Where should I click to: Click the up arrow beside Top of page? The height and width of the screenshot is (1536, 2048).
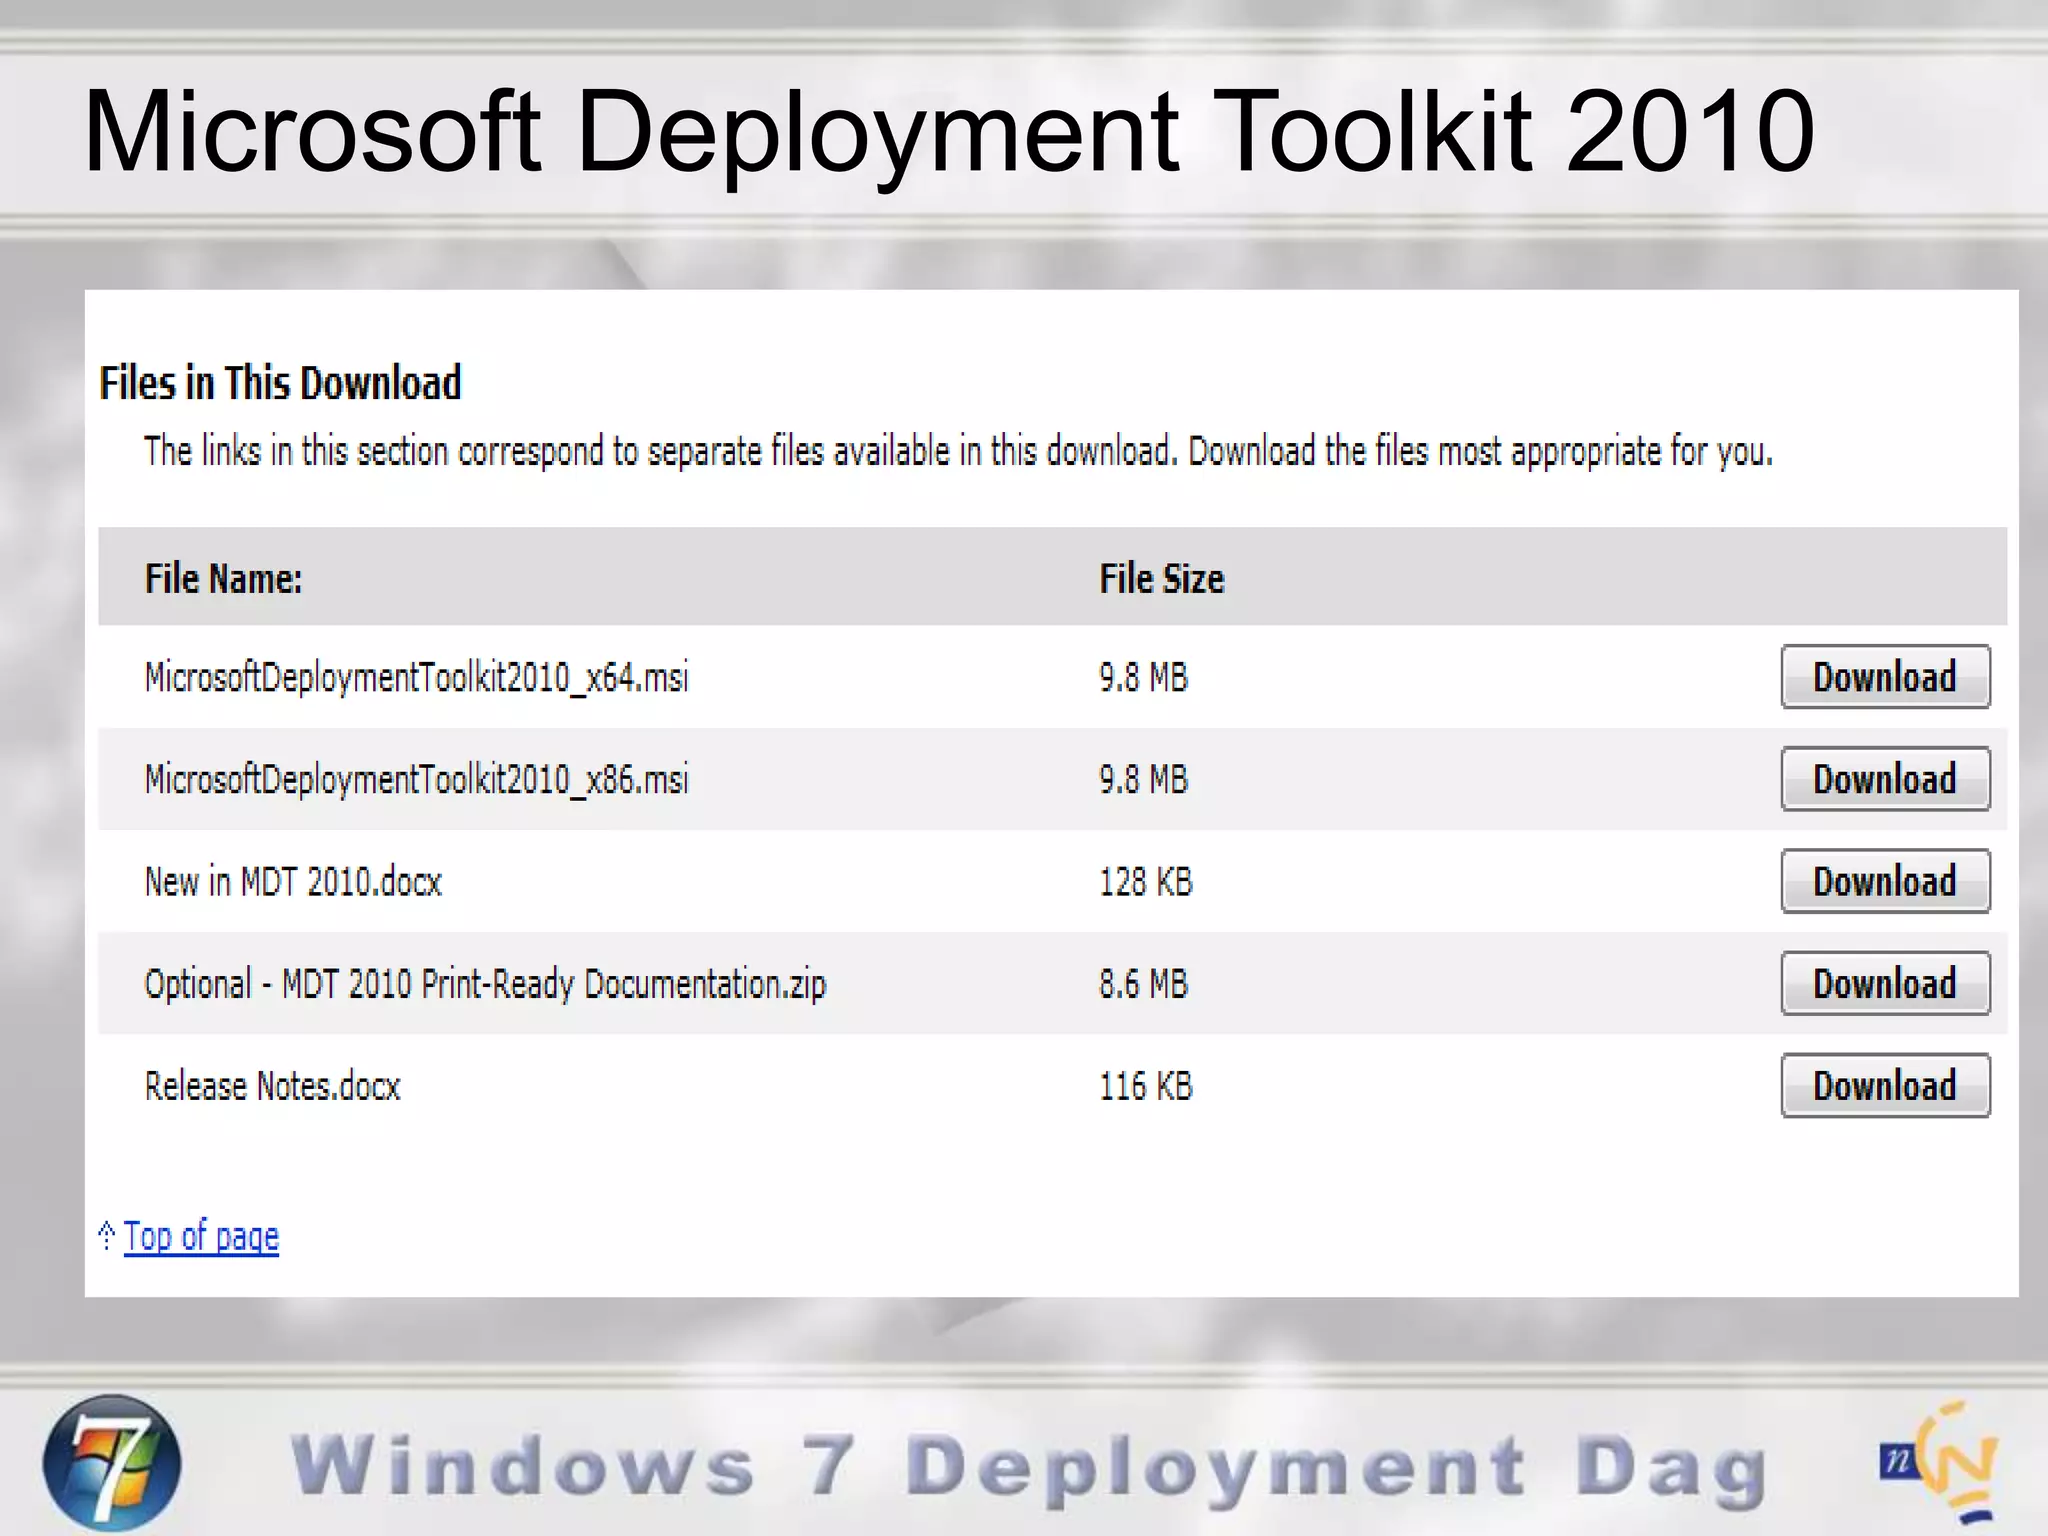[x=107, y=1235]
